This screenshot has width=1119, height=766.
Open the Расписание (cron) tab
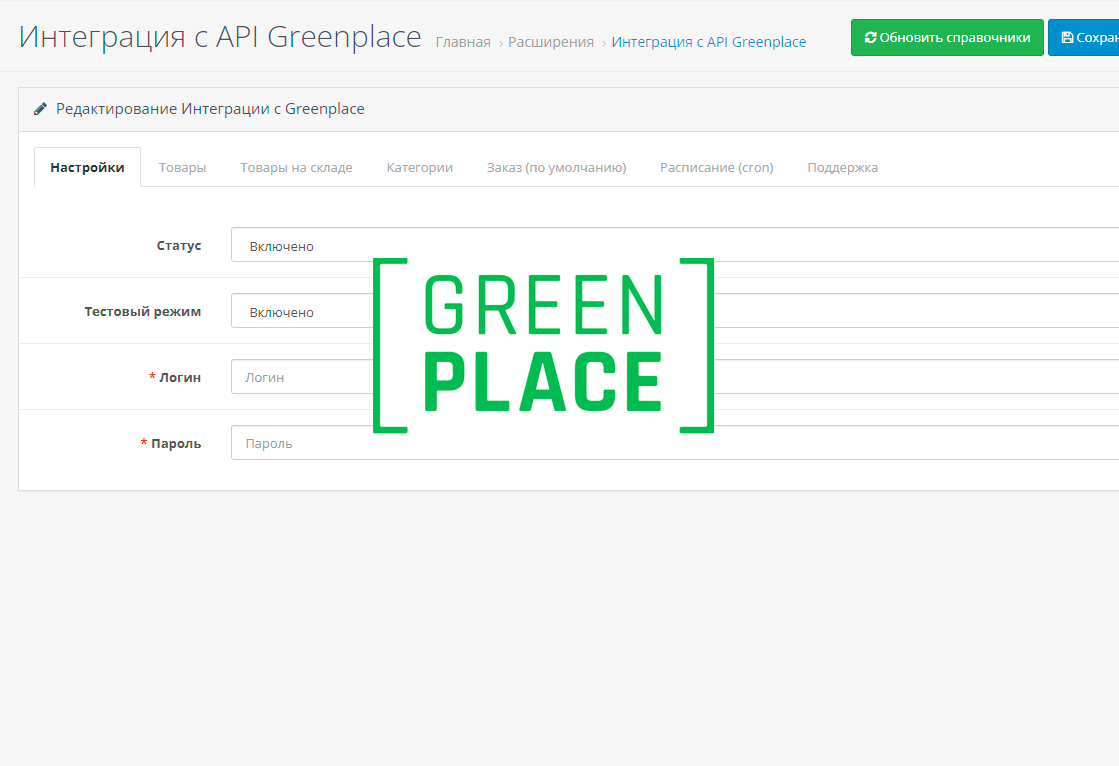coord(717,167)
